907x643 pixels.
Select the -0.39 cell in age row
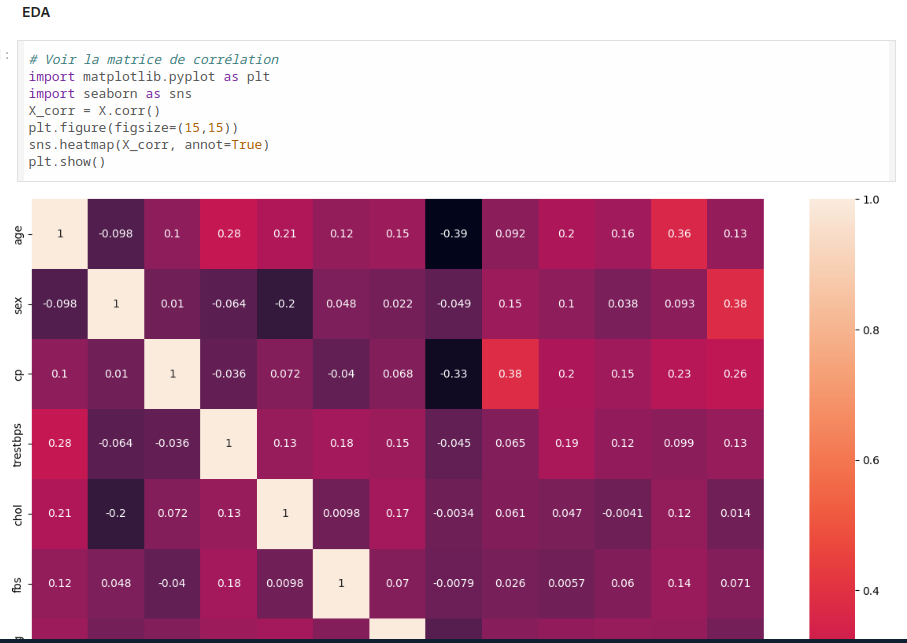453,234
